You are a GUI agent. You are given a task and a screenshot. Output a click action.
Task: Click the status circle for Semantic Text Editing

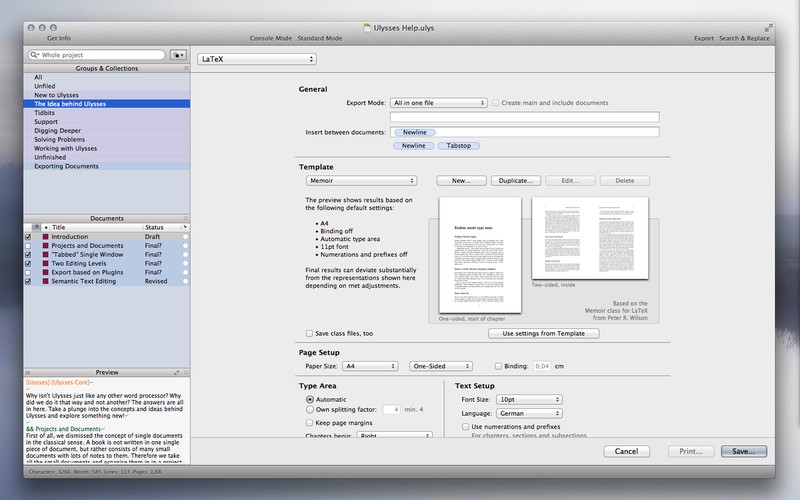point(185,282)
